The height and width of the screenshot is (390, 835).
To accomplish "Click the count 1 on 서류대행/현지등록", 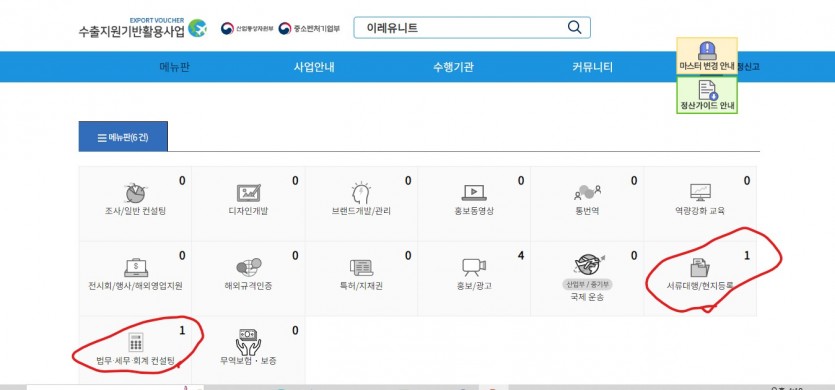I will 747,256.
